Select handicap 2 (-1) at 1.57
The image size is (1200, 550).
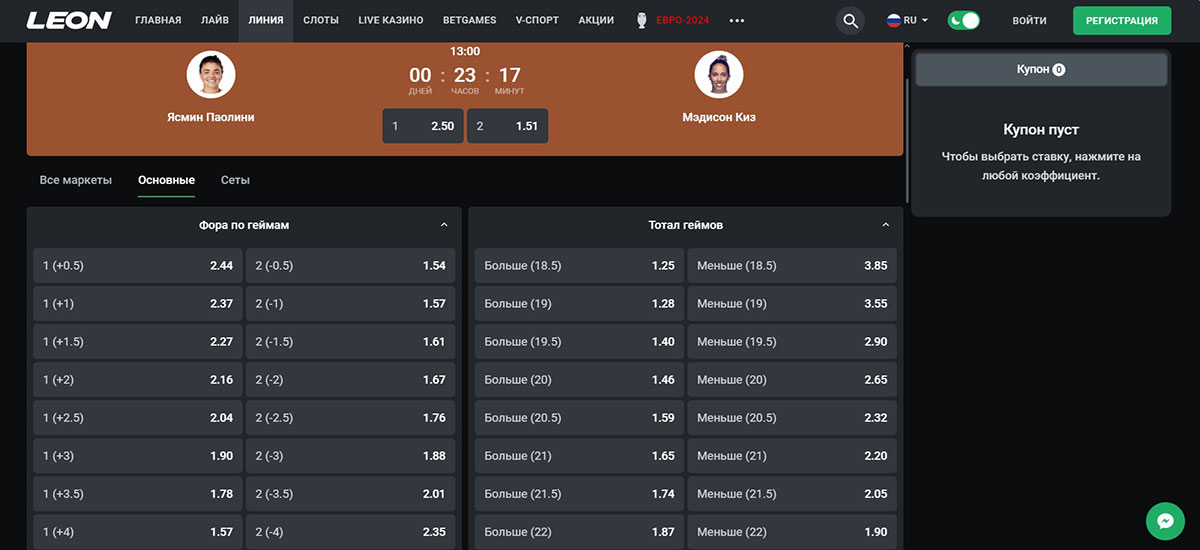[x=350, y=303]
